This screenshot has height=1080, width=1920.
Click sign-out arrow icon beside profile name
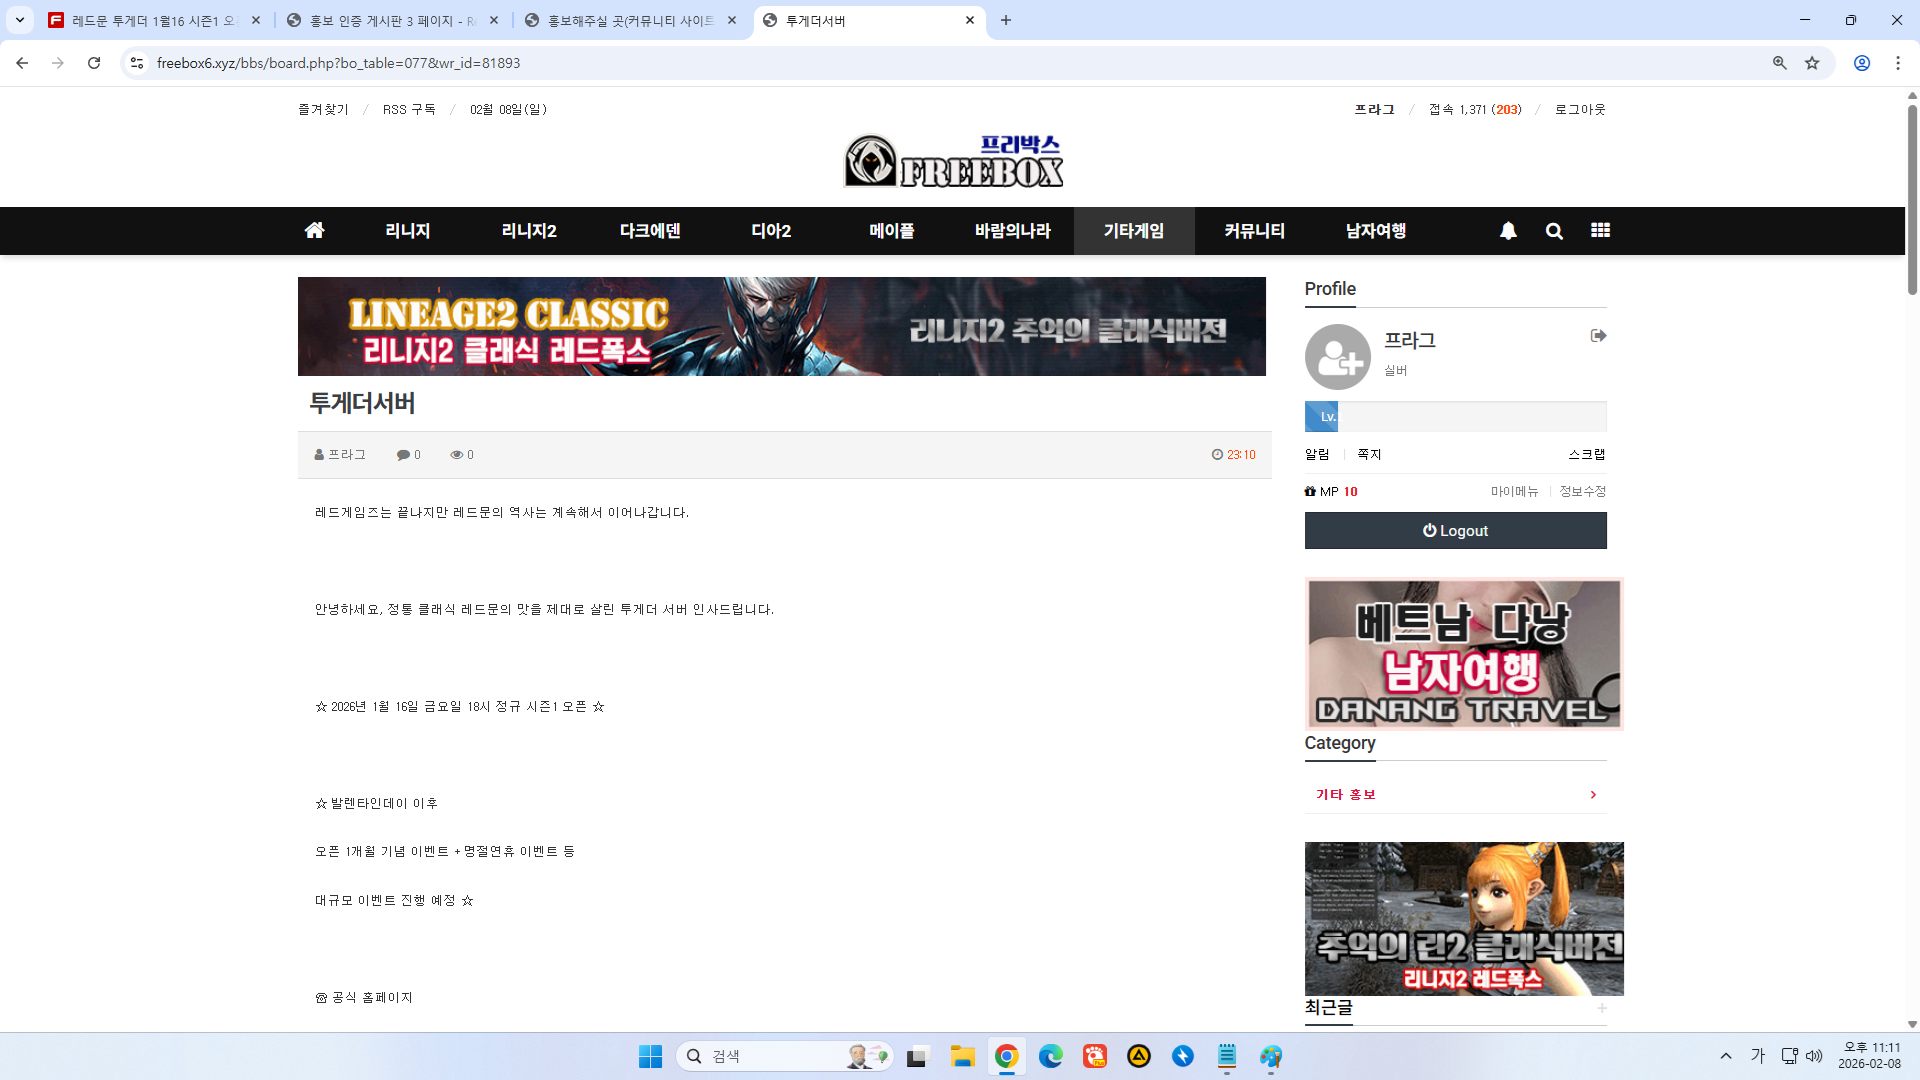point(1598,336)
